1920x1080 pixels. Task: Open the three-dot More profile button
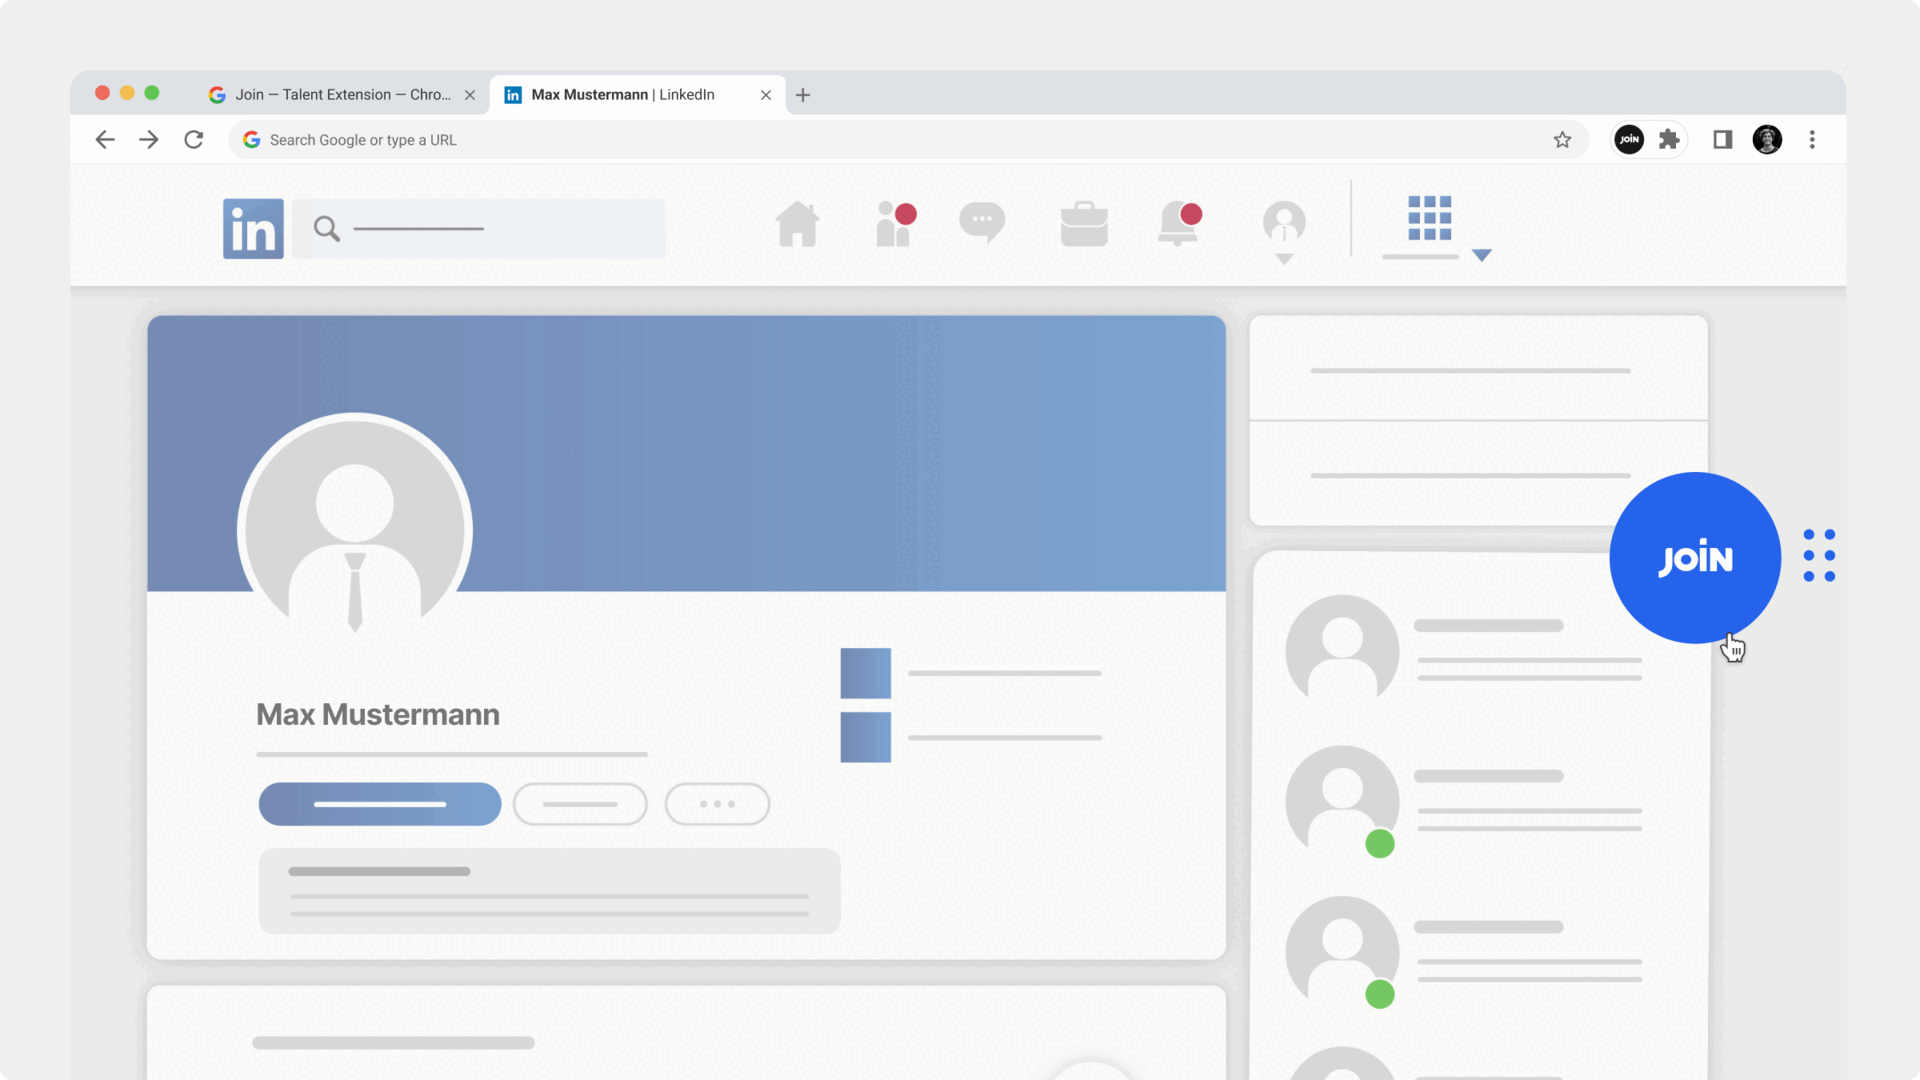point(717,804)
